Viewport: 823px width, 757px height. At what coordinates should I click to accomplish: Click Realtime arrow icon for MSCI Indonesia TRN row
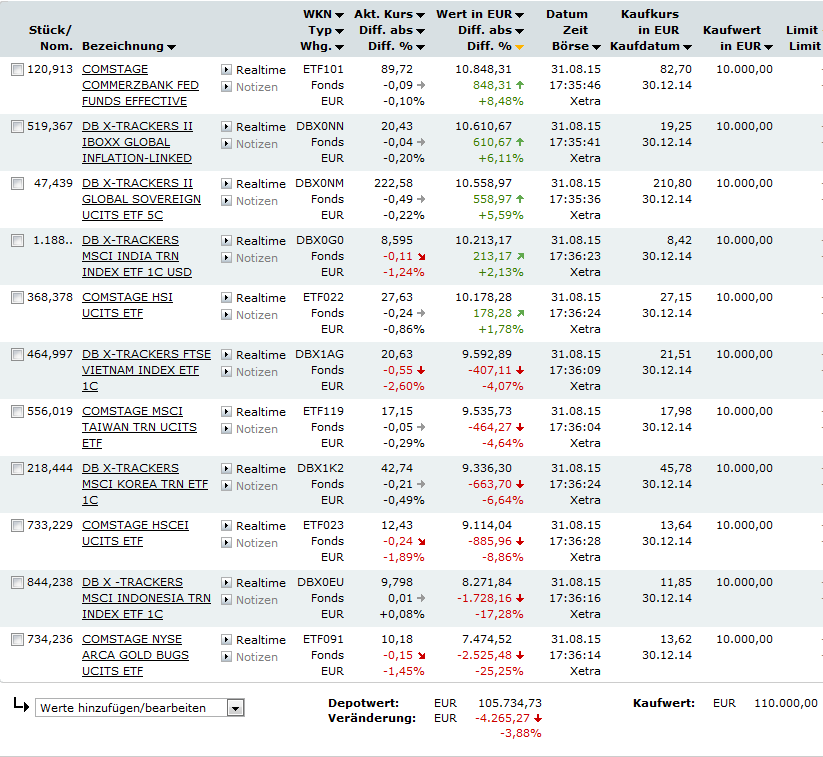226,582
